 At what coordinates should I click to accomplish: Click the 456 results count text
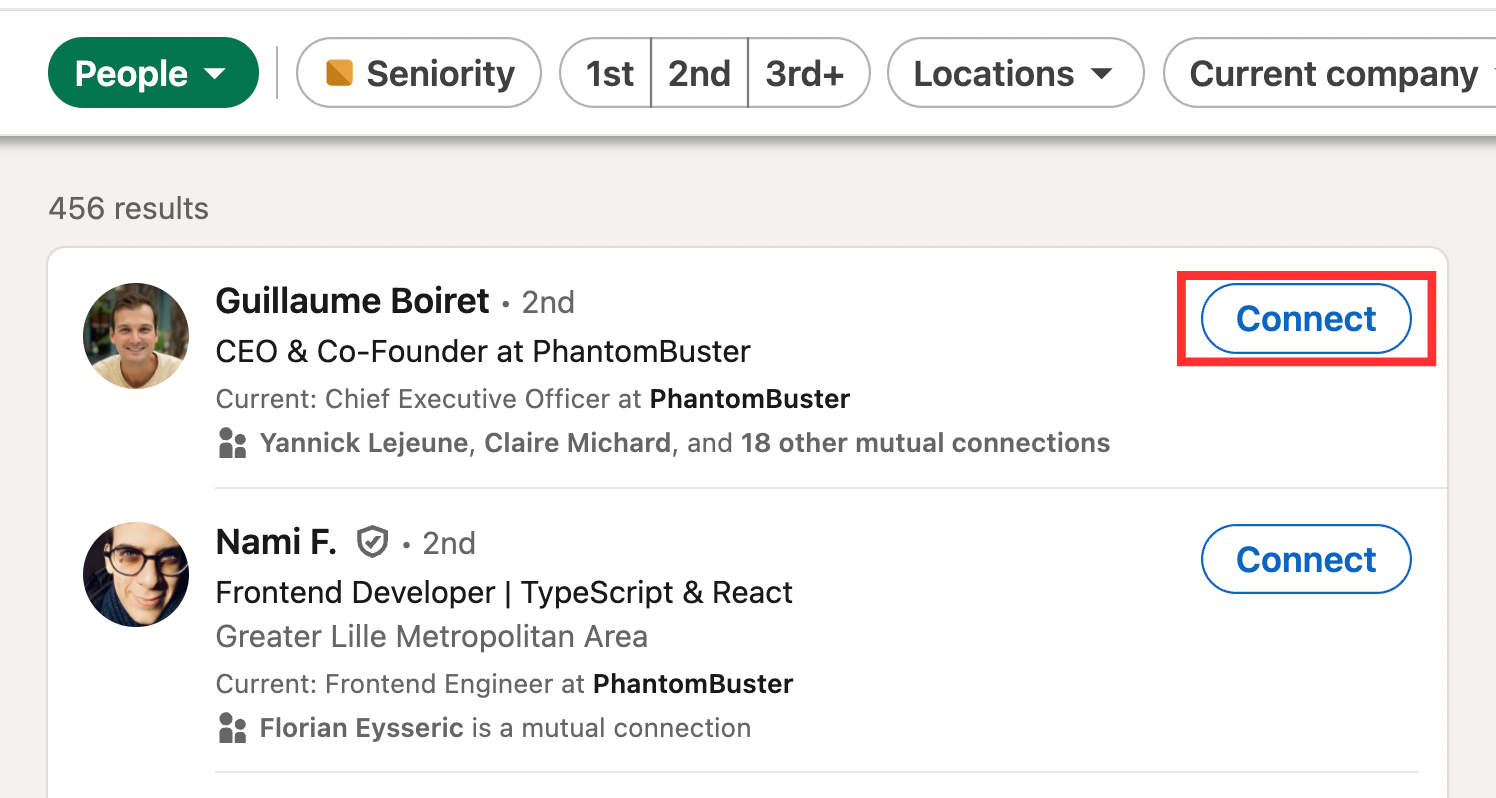129,208
